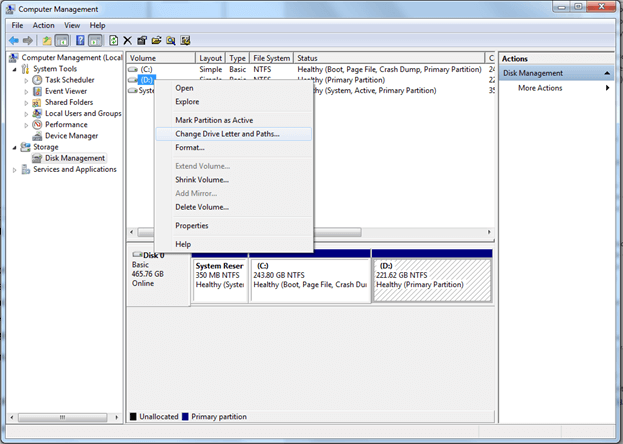Open the More Actions submenu arrow

coord(607,88)
